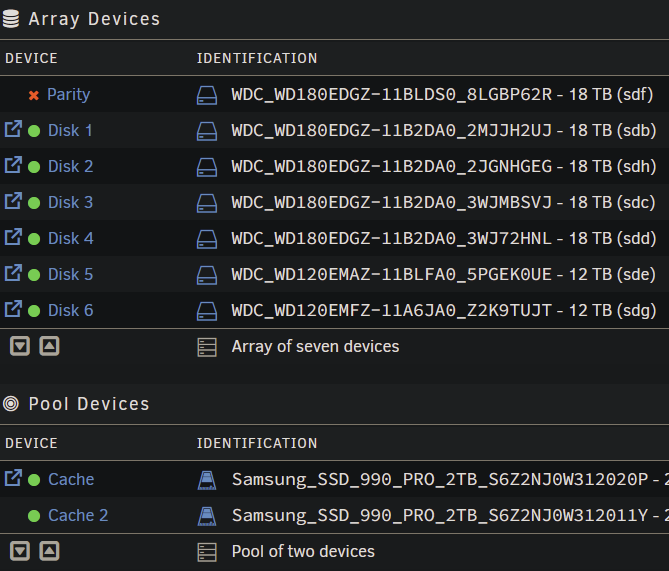Click the Array Devices stack icon

pyautogui.click(x=11, y=19)
